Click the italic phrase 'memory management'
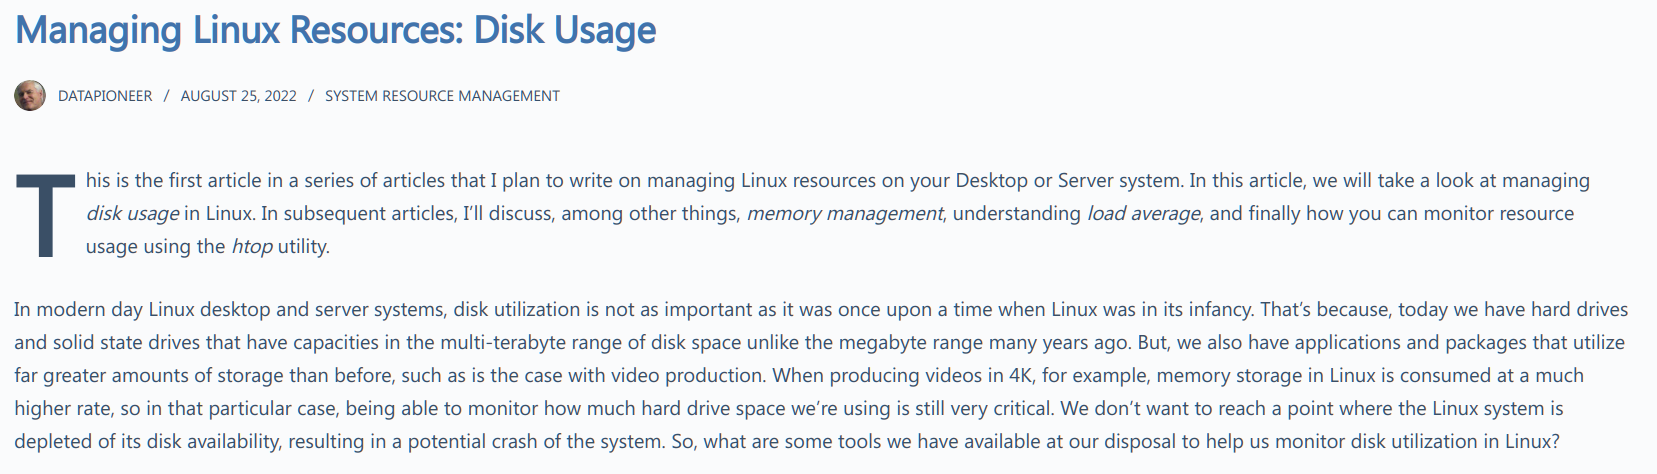The height and width of the screenshot is (474, 1657). [x=844, y=213]
